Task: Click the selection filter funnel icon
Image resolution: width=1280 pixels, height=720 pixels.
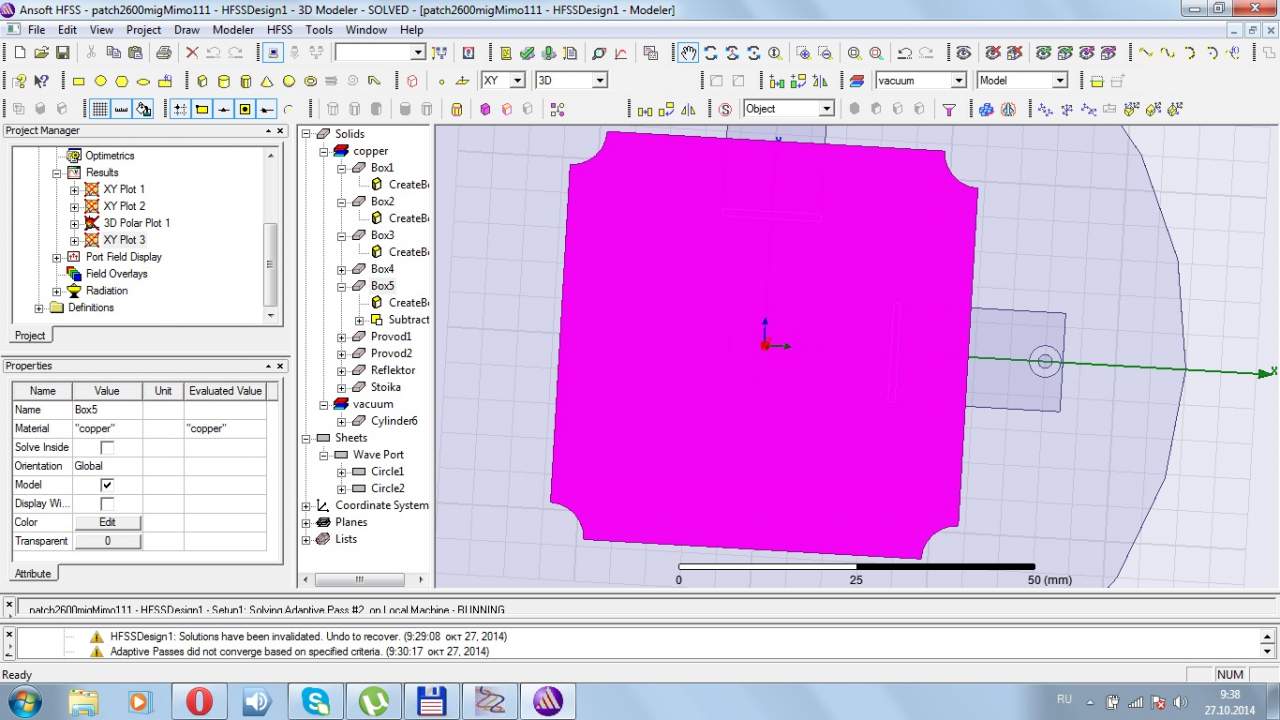Action: (x=949, y=109)
